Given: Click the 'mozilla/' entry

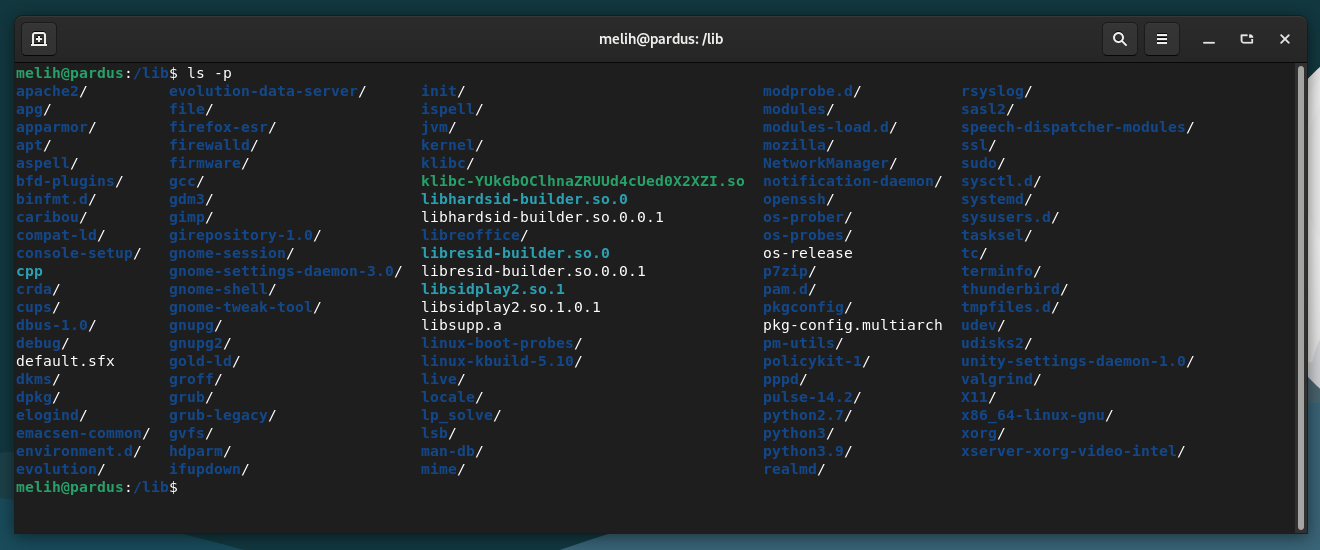Looking at the screenshot, I should (799, 145).
